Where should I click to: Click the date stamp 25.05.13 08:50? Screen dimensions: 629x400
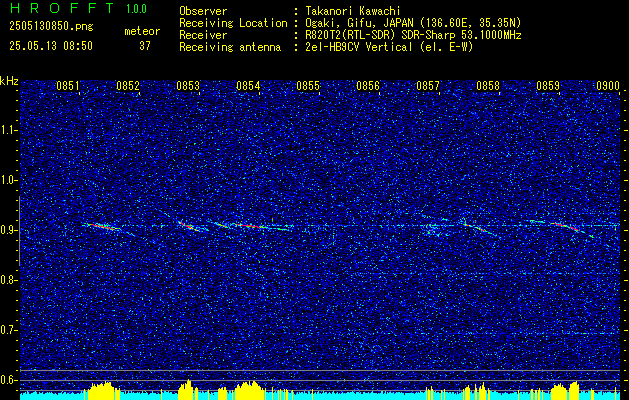(x=51, y=46)
